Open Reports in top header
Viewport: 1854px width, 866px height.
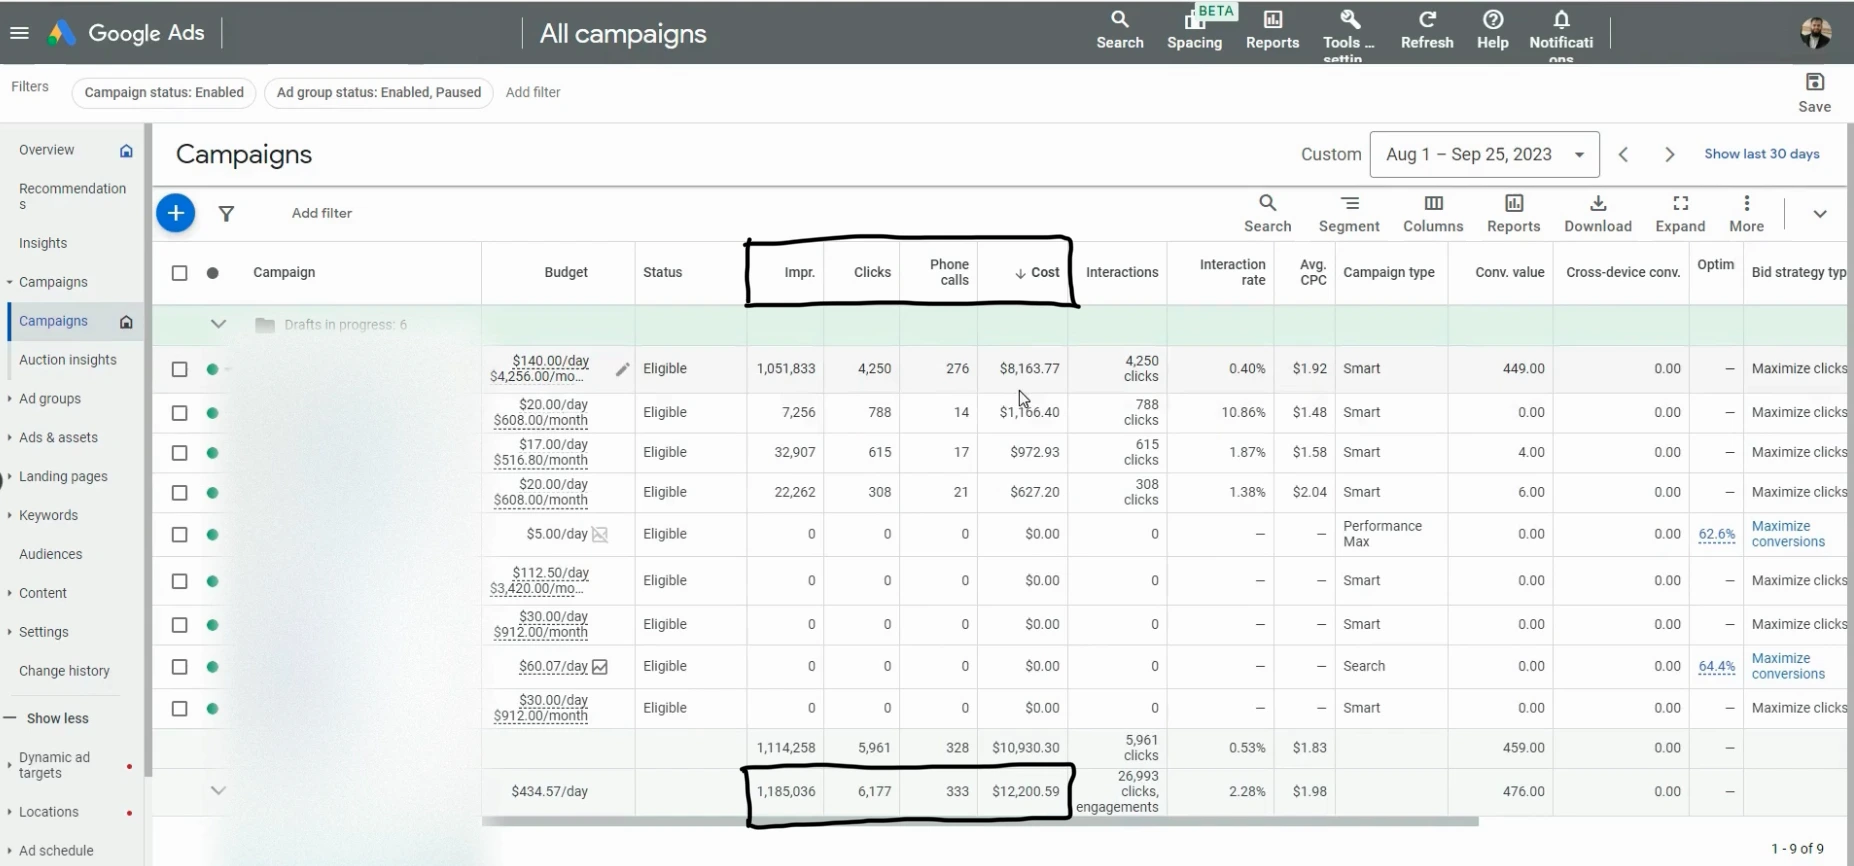(1272, 30)
